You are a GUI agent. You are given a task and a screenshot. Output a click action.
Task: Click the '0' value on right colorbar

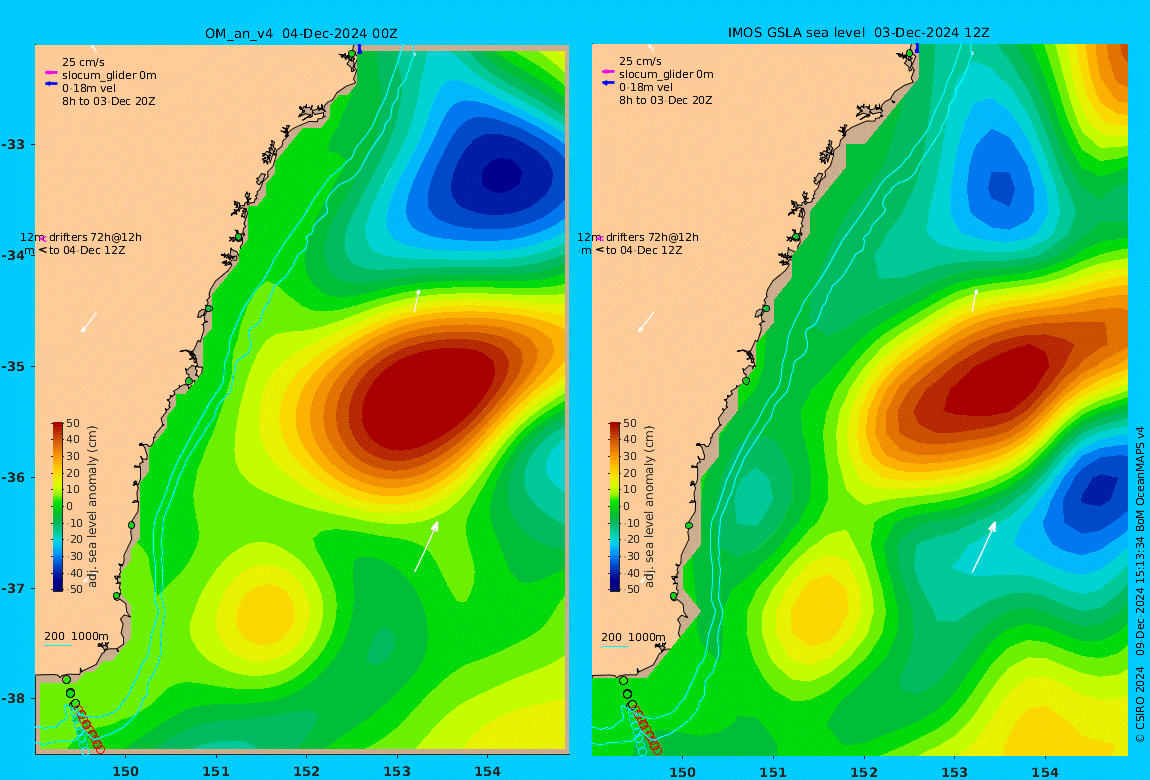coord(626,506)
